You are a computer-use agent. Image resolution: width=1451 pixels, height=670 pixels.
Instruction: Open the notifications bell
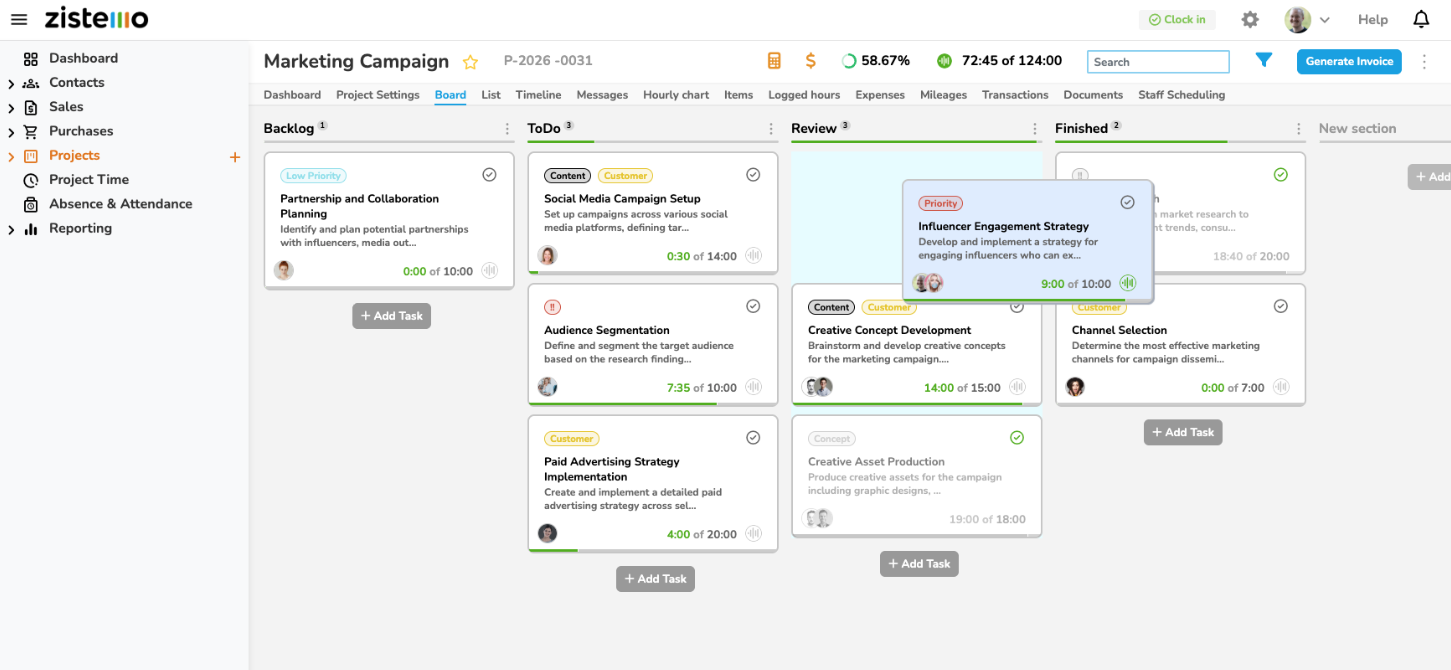click(1421, 19)
